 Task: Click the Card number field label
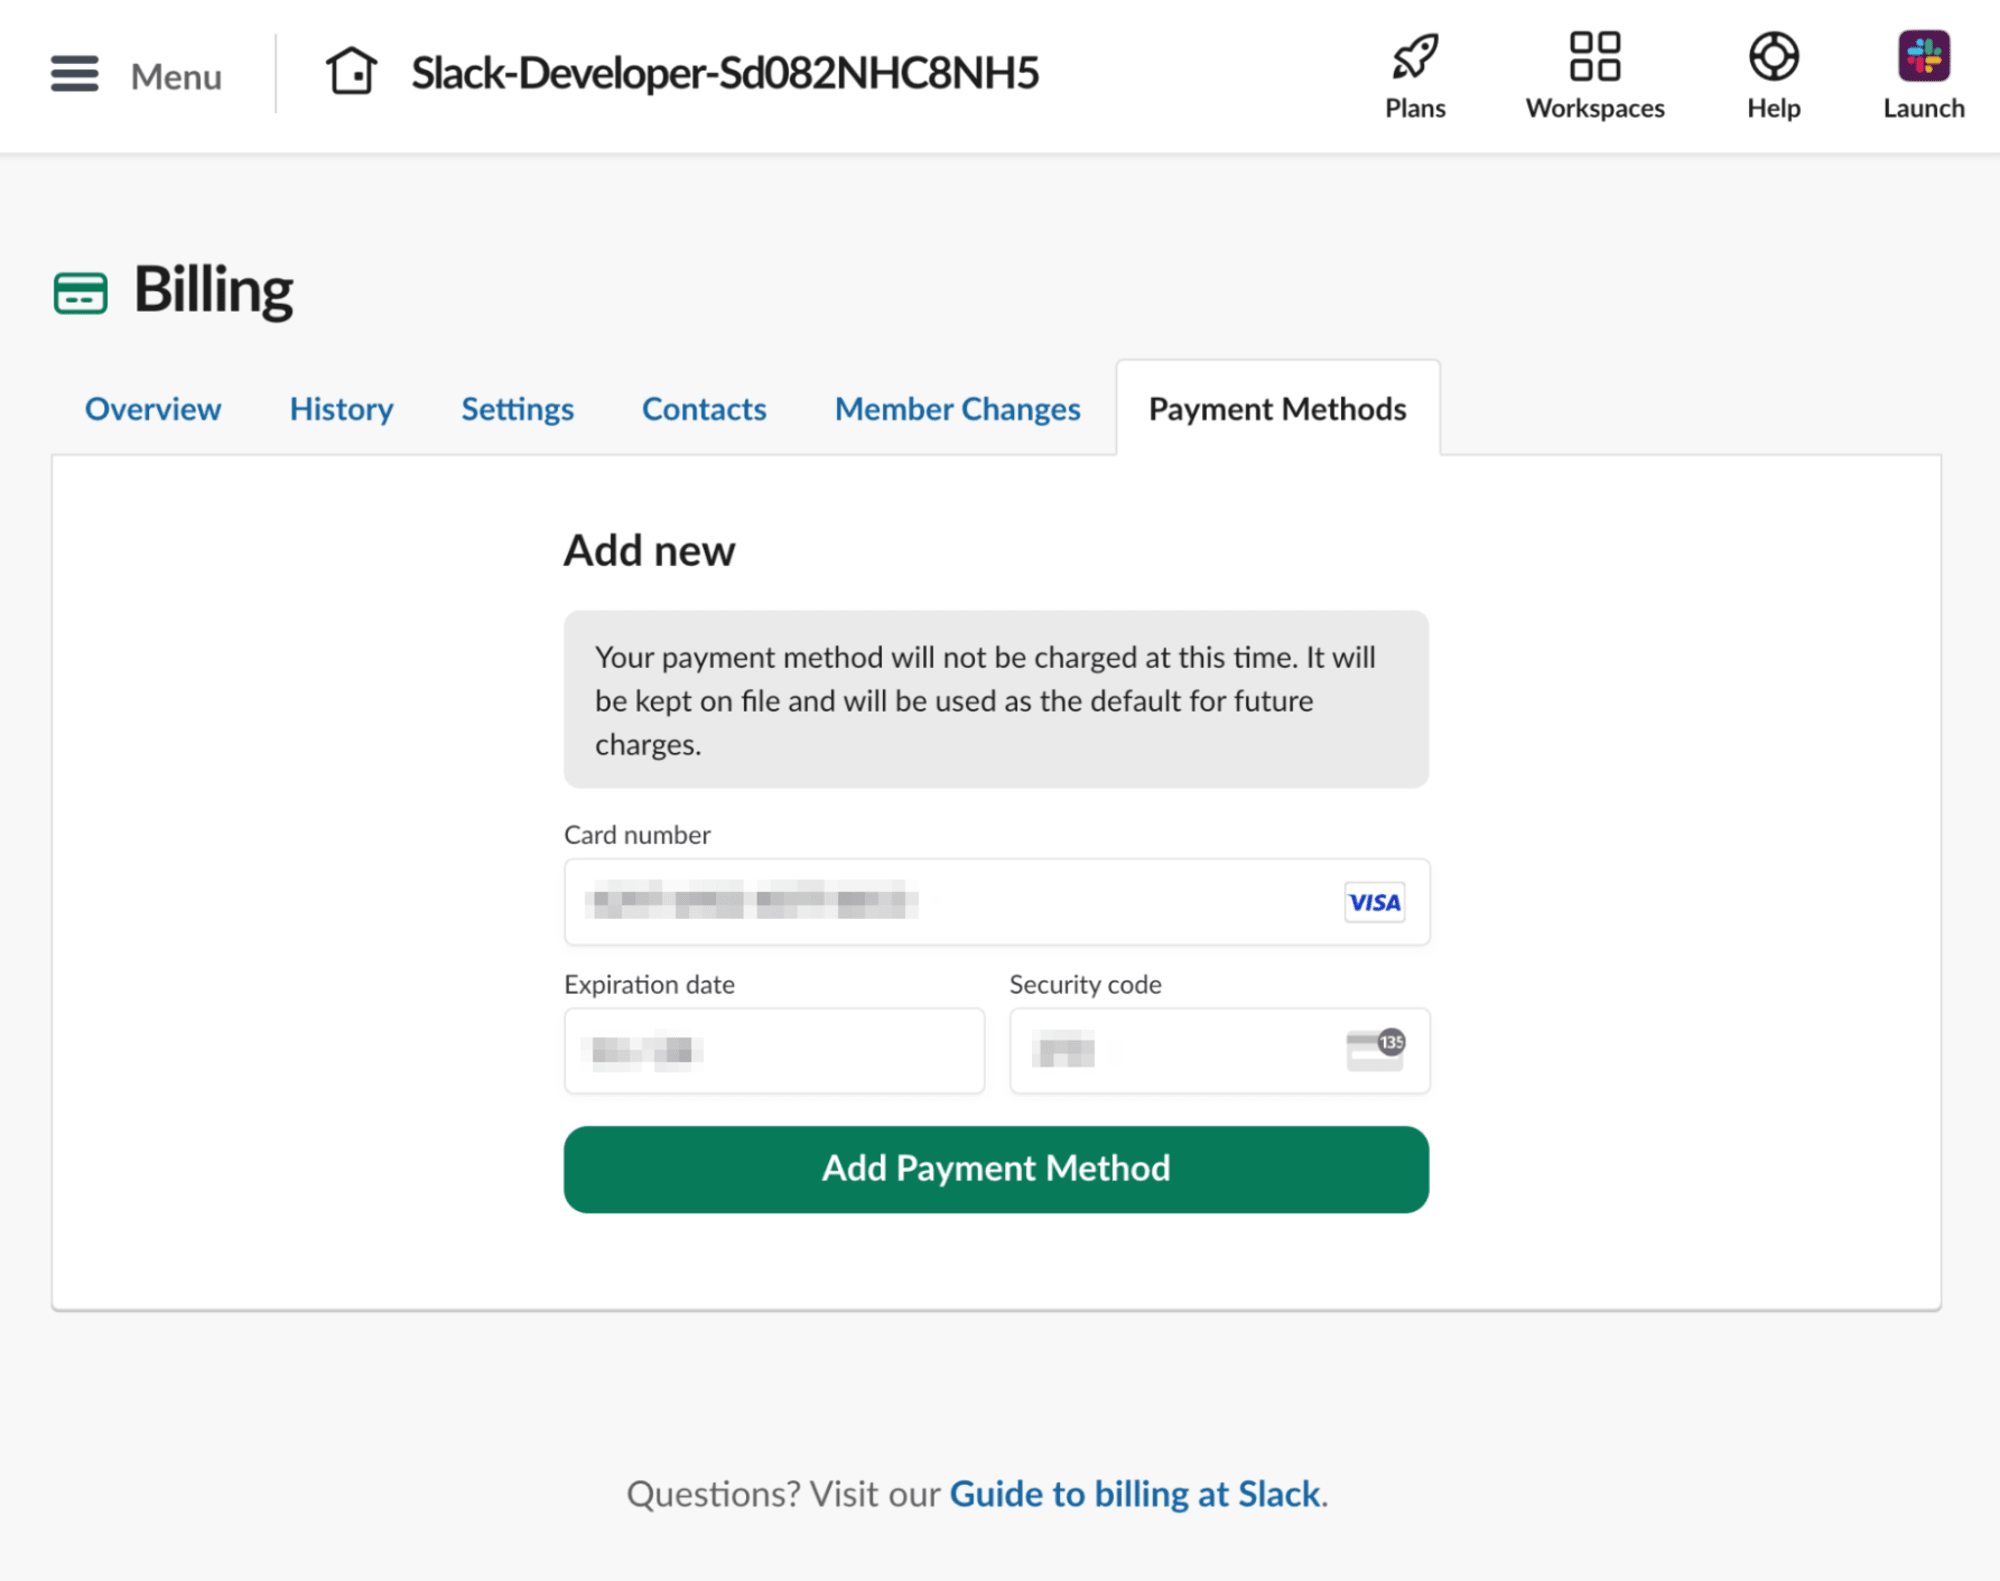click(637, 835)
